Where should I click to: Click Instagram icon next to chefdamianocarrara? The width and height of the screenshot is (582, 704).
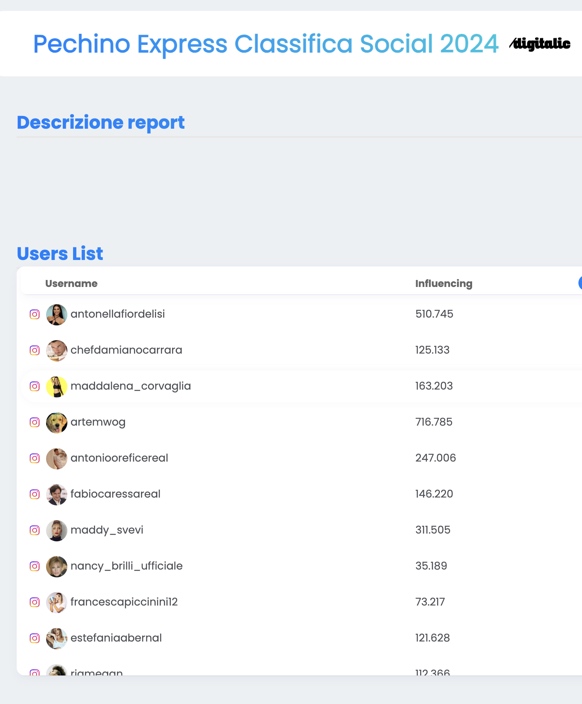pyautogui.click(x=35, y=350)
